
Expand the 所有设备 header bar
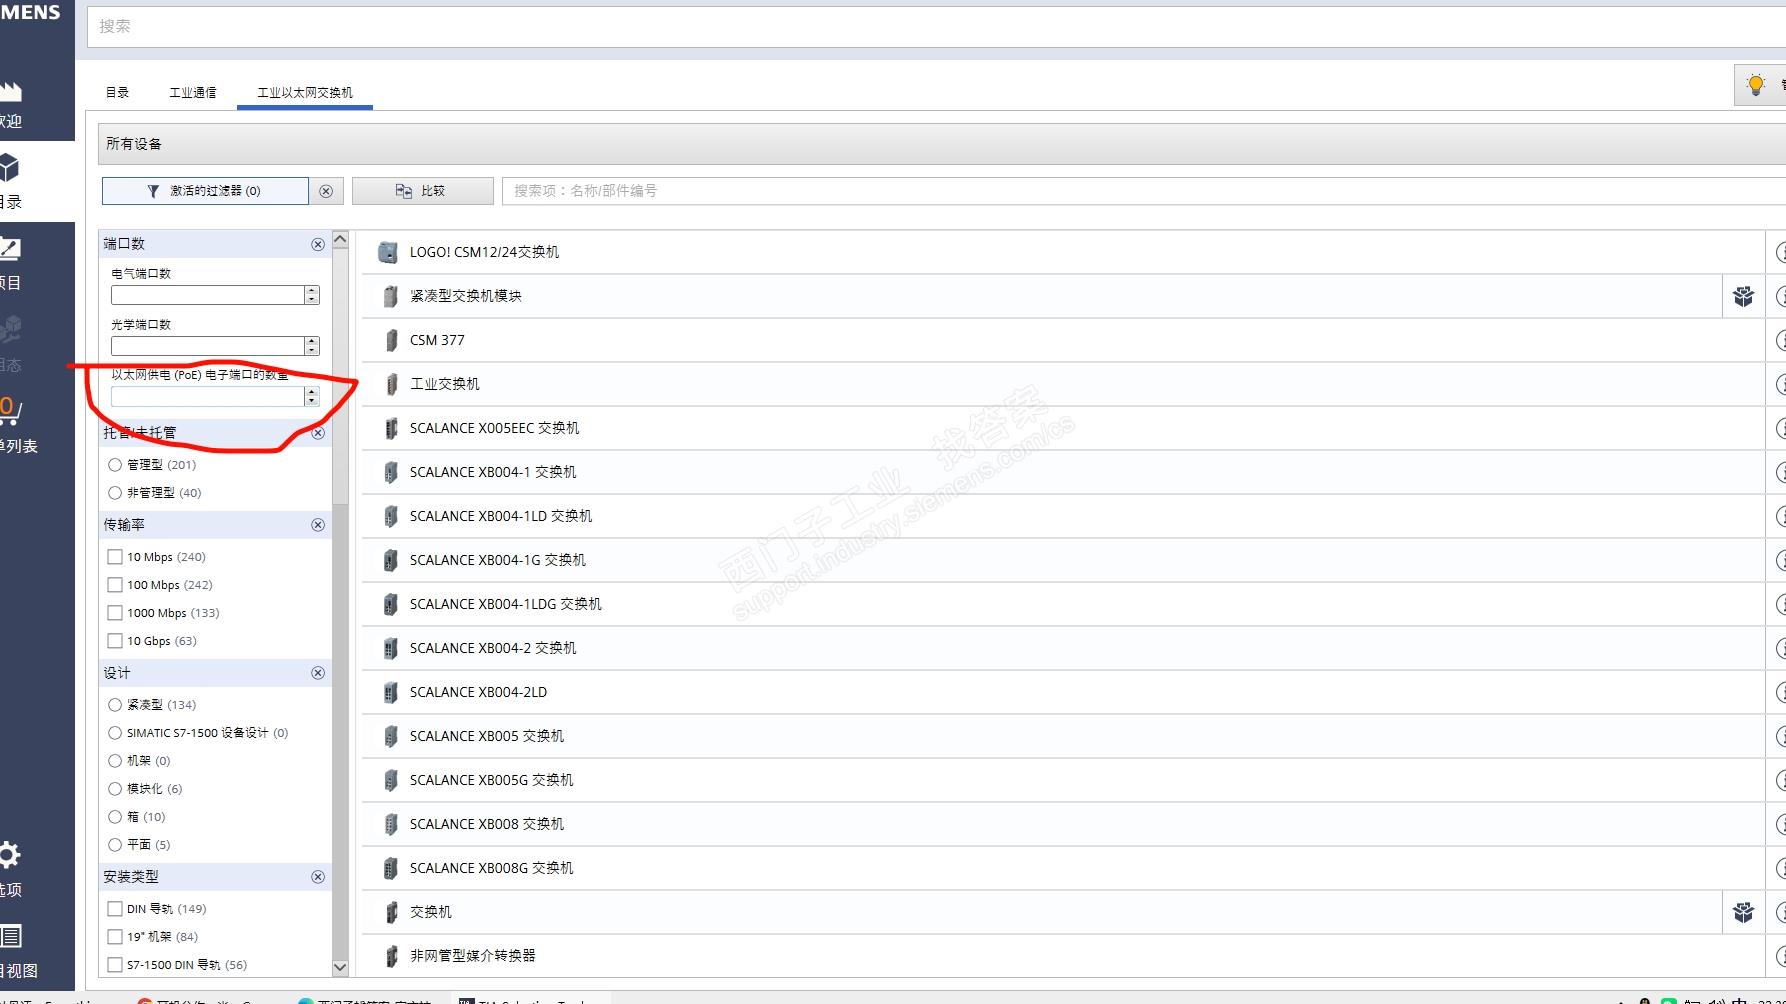(942, 144)
